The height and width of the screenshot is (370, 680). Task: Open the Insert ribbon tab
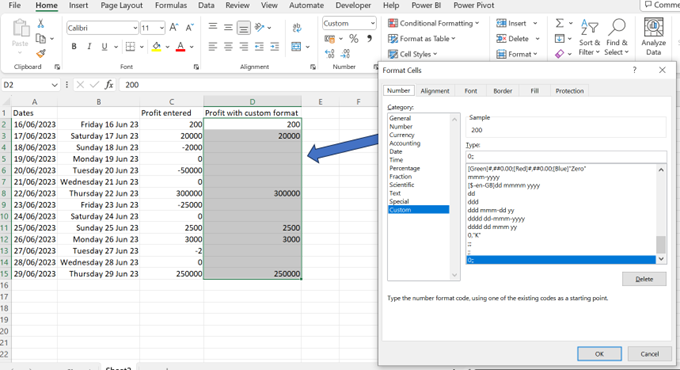(78, 5)
